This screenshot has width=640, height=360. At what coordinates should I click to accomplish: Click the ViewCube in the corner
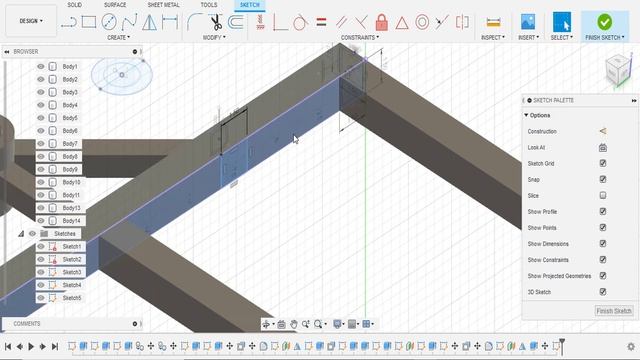[618, 70]
